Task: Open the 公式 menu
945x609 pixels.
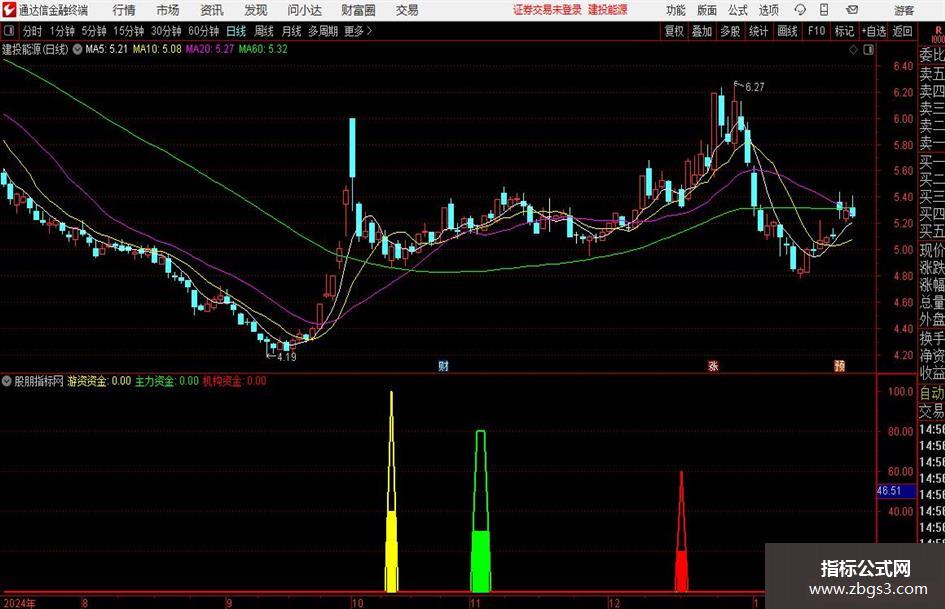Action: [x=738, y=10]
